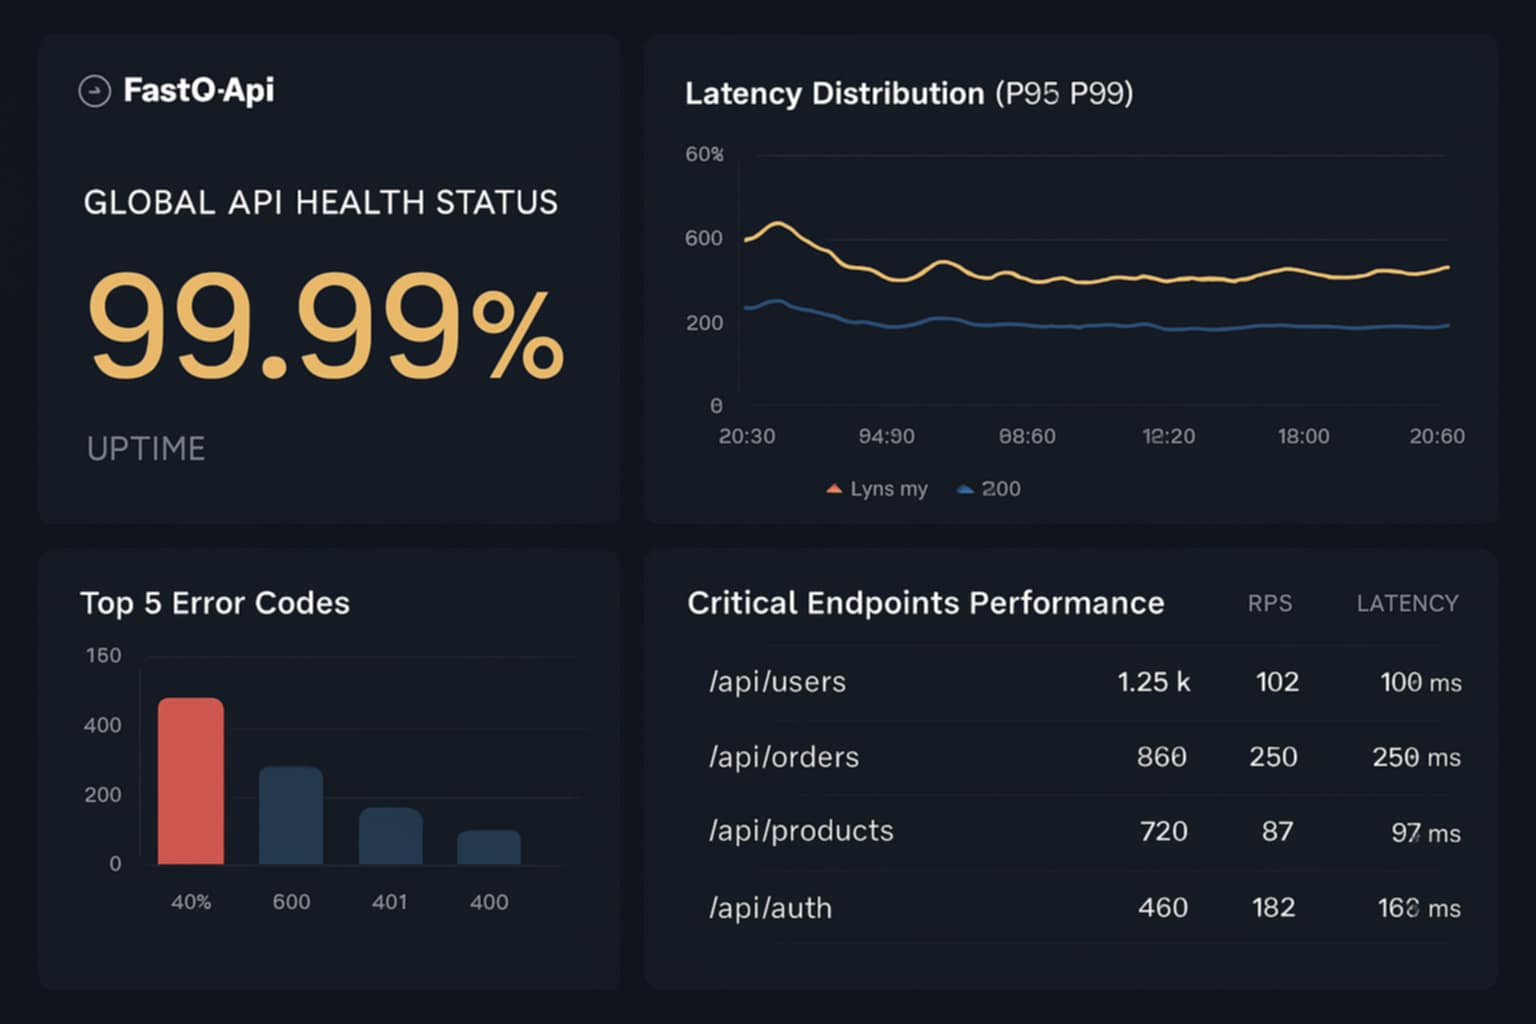This screenshot has width=1536, height=1024.
Task: Open the /api/orders endpoint details
Action: pyautogui.click(x=784, y=757)
